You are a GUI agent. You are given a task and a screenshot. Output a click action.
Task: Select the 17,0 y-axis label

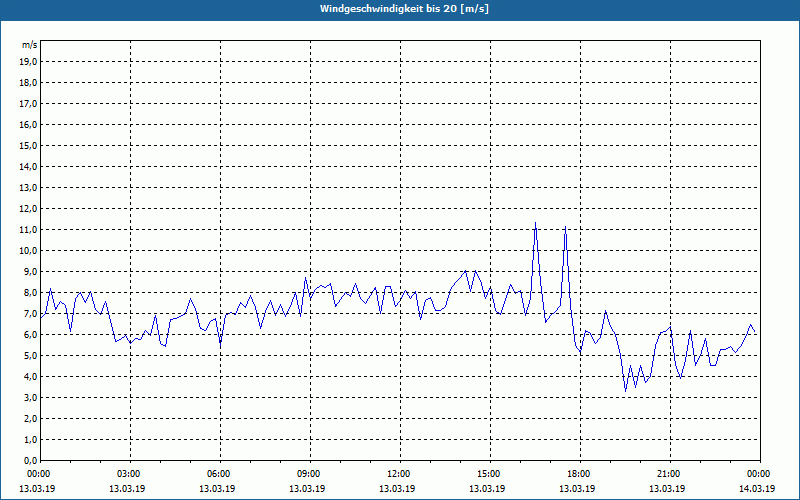[x=28, y=104]
